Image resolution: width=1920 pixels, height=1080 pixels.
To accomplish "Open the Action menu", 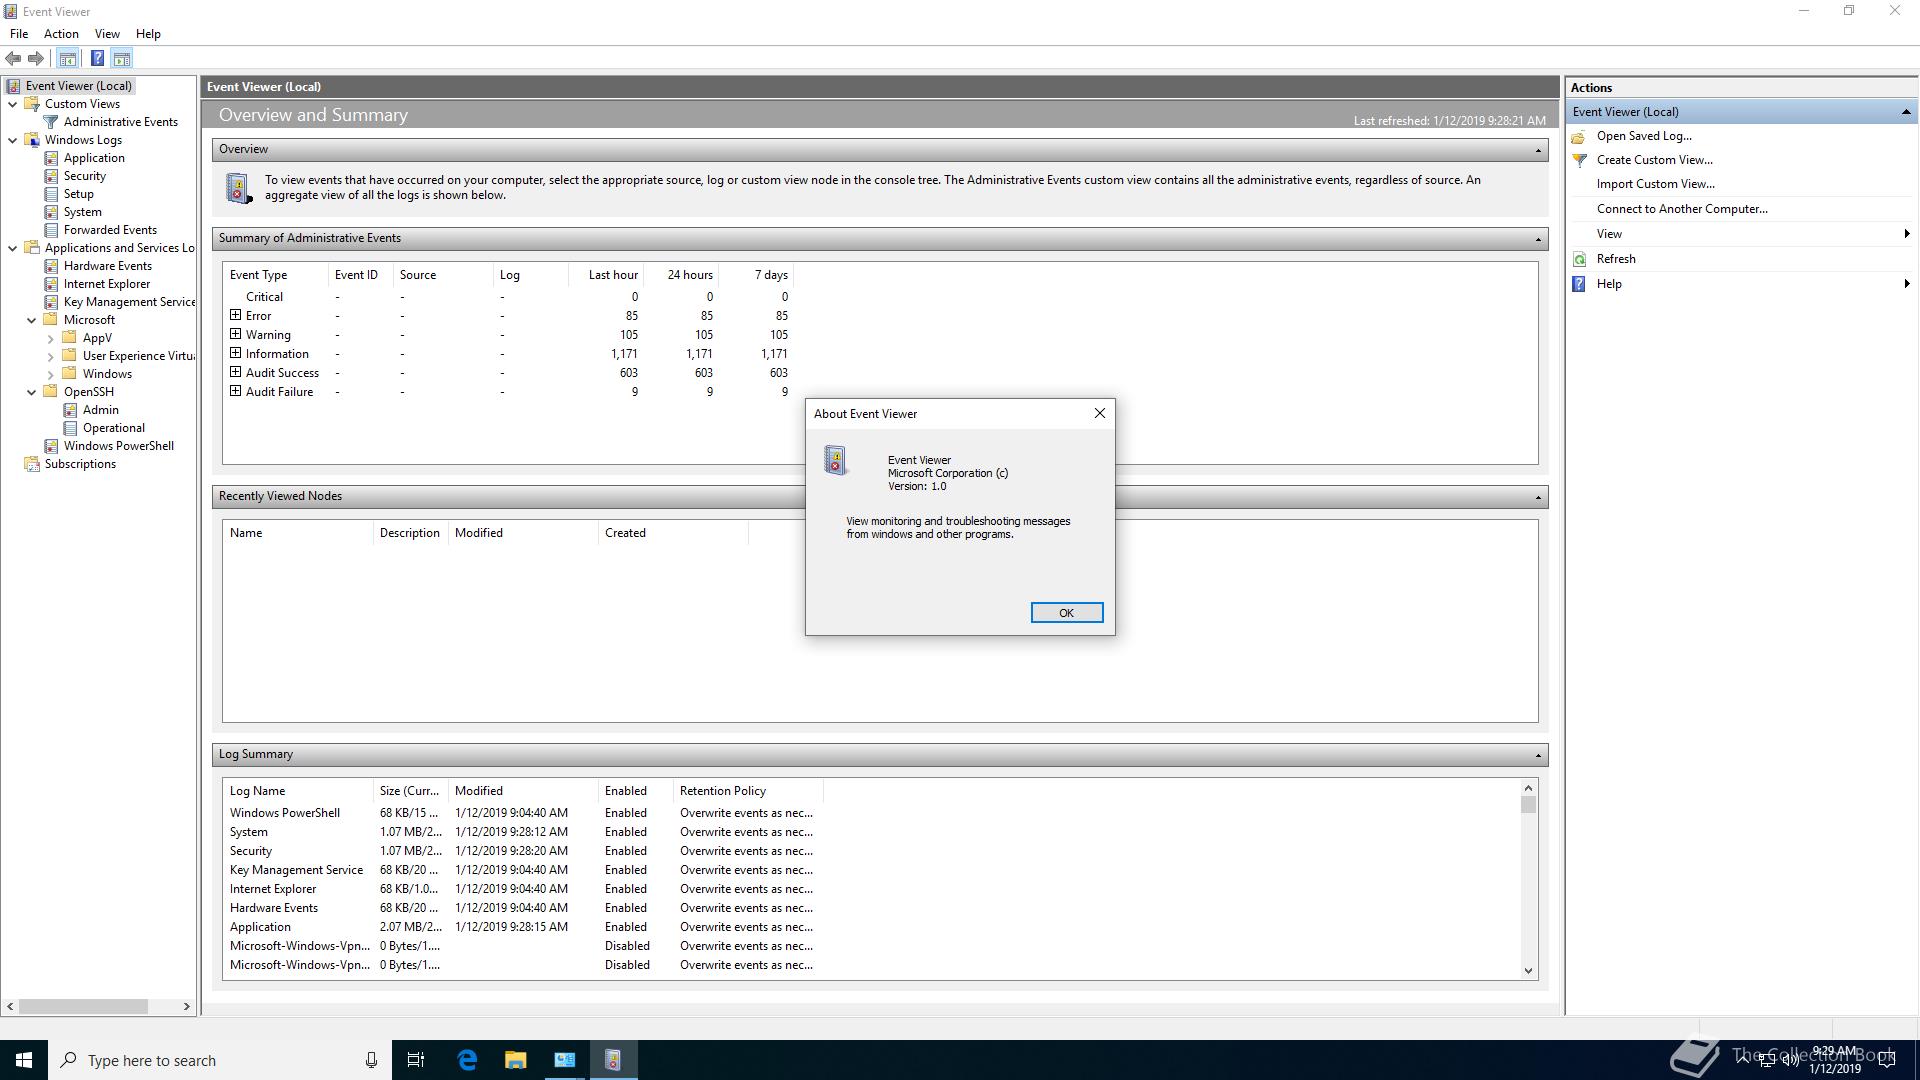I will tap(61, 33).
